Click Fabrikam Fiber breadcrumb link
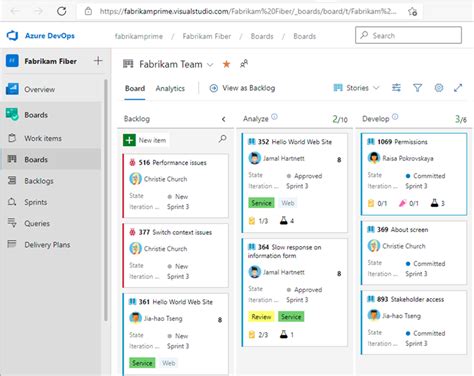This screenshot has width=474, height=376. (207, 36)
